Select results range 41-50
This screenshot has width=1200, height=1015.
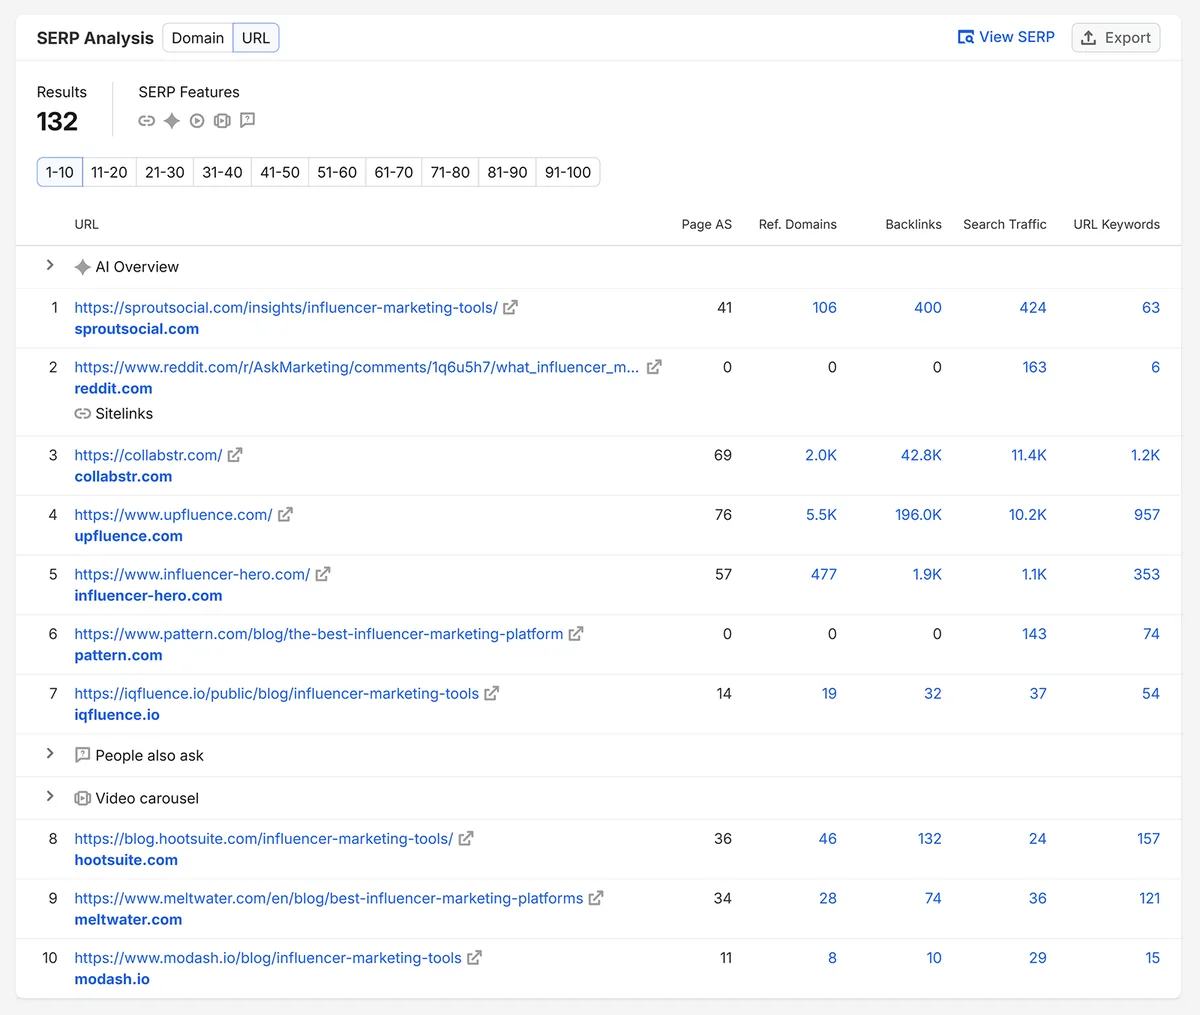click(280, 172)
